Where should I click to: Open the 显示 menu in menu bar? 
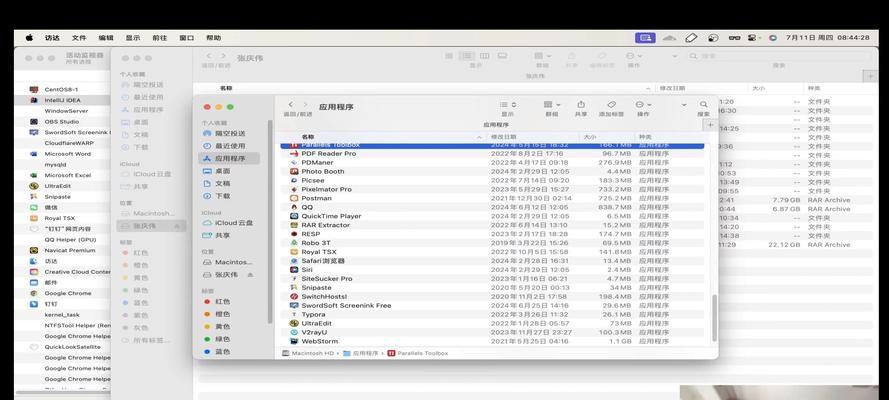[x=133, y=38]
